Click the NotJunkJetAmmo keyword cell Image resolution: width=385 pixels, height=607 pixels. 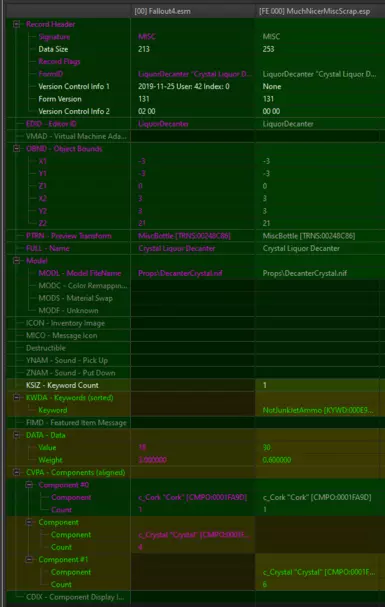(318, 410)
